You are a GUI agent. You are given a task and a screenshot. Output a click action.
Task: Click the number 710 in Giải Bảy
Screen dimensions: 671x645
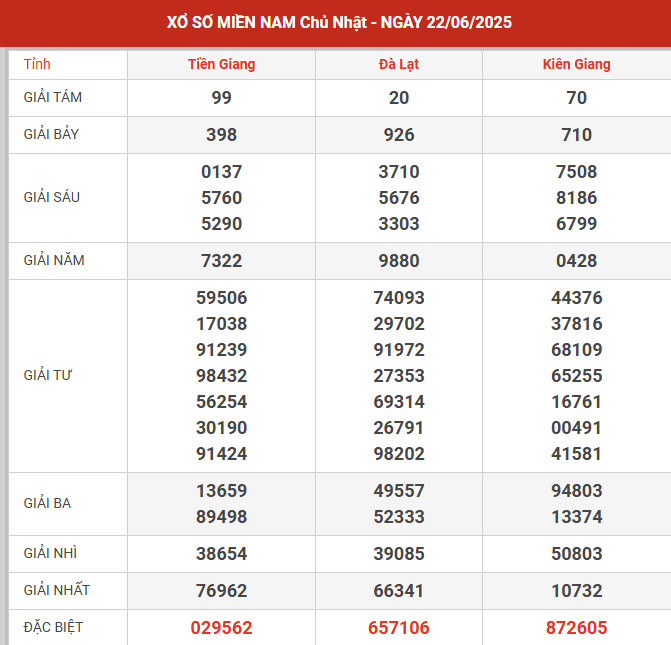576,135
